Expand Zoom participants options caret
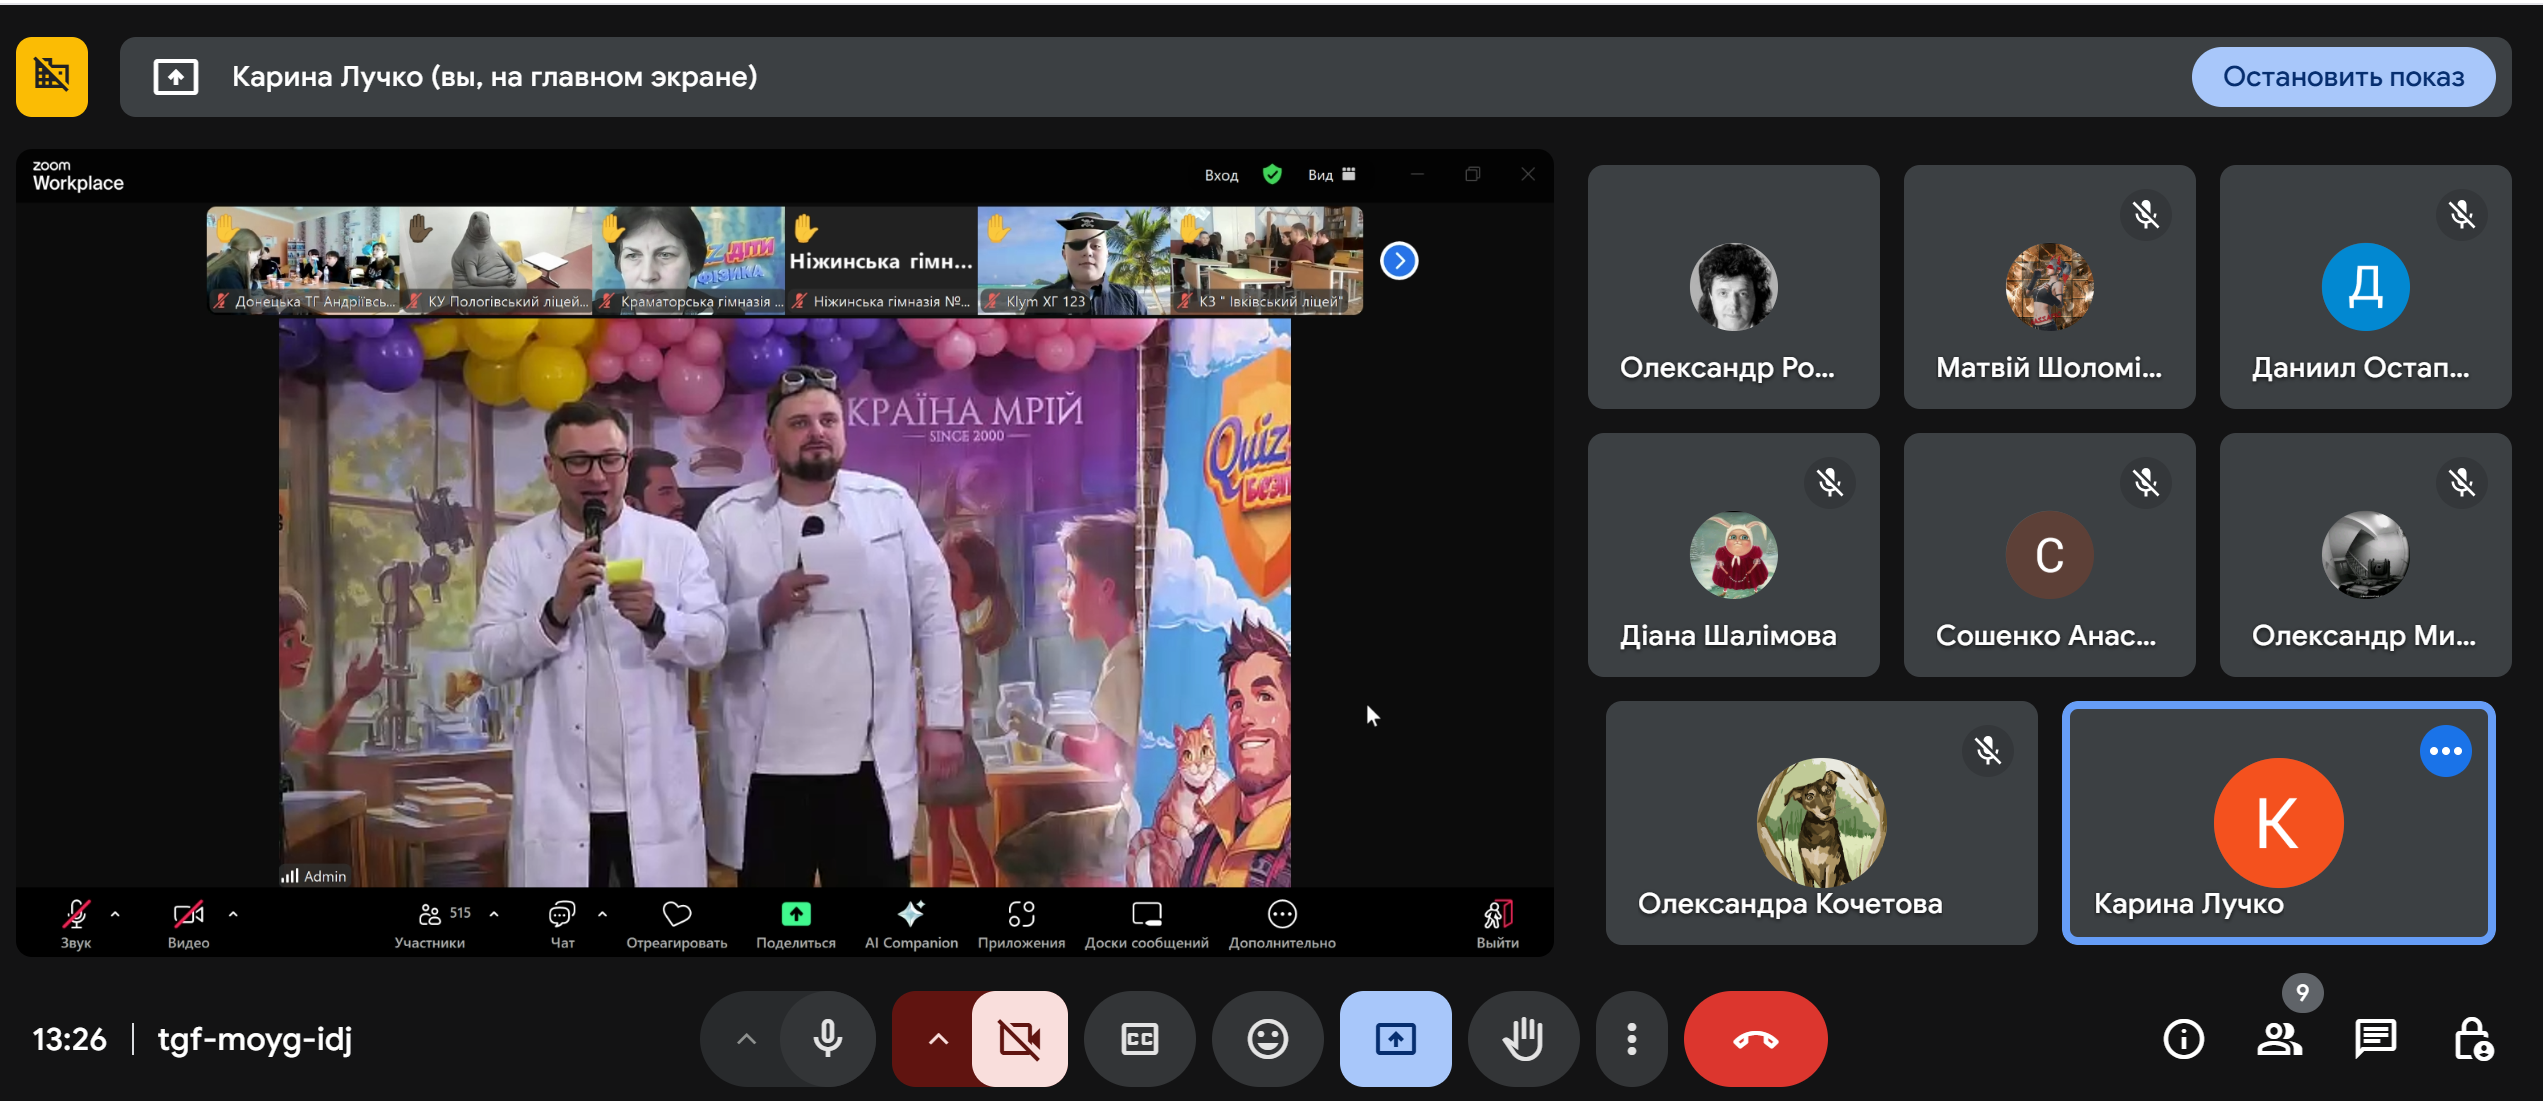The image size is (2543, 1101). [x=494, y=914]
